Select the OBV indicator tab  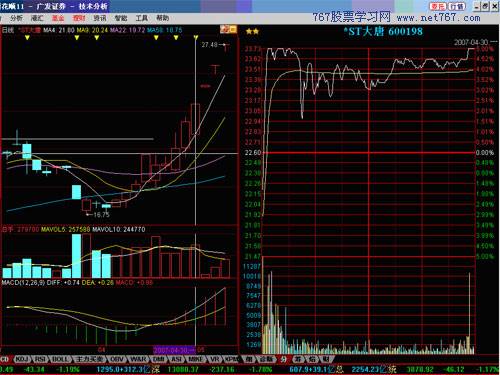(117, 359)
